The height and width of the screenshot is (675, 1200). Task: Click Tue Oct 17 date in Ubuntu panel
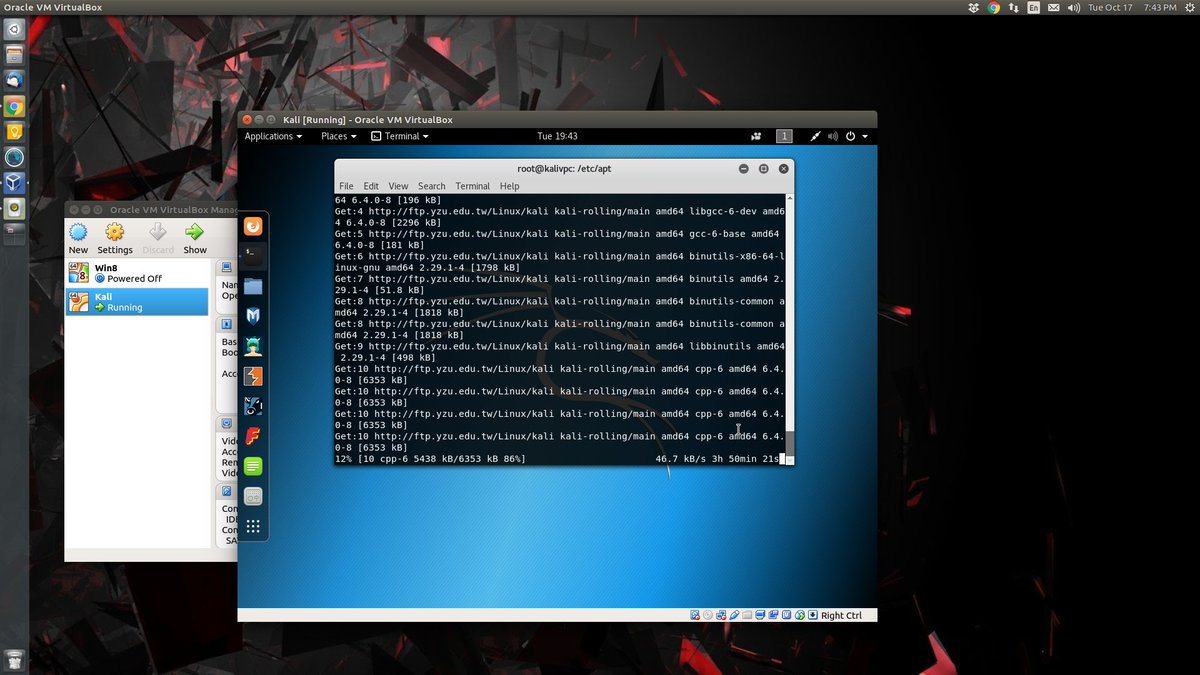point(1110,7)
